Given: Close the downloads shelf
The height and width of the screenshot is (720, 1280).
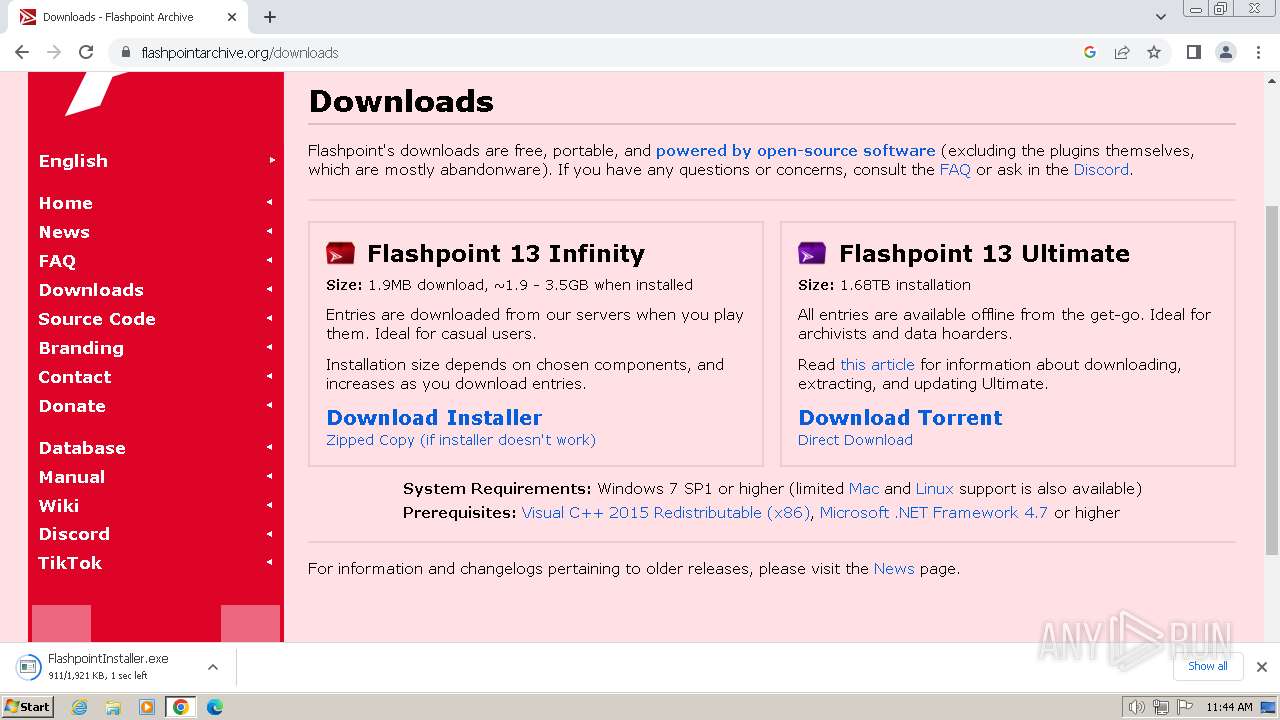Looking at the screenshot, I should click(x=1262, y=667).
